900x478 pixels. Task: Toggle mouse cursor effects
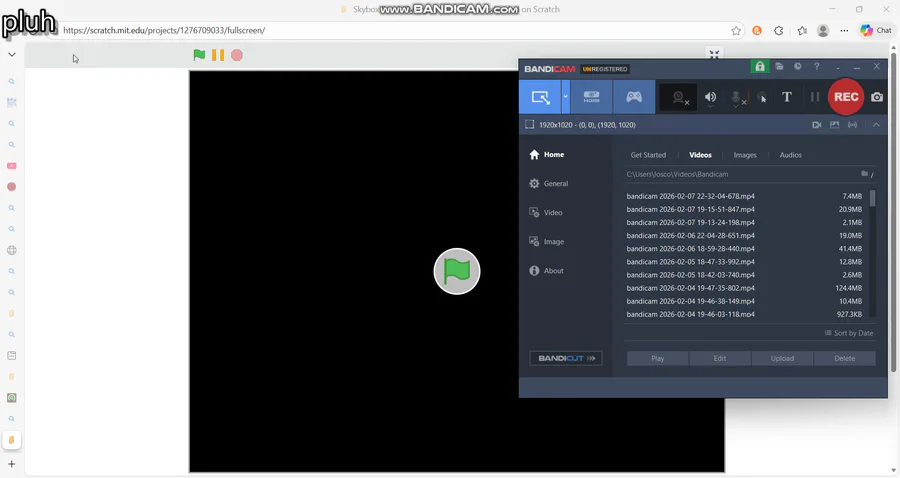pos(762,98)
